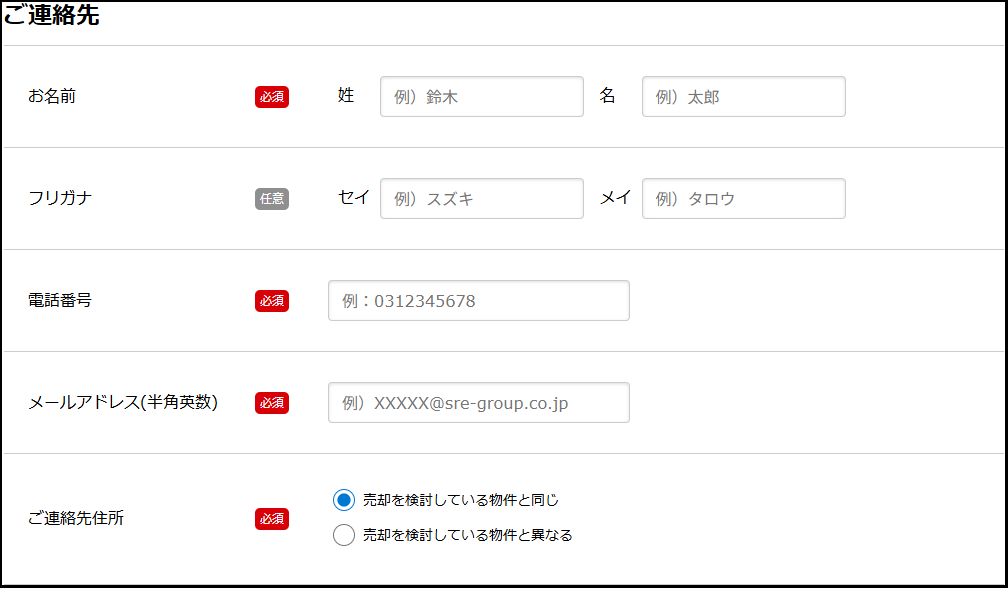Image resolution: width=1008 pixels, height=589 pixels.
Task: Click the 売却を検討している物件と異なる label text
Action: click(467, 535)
